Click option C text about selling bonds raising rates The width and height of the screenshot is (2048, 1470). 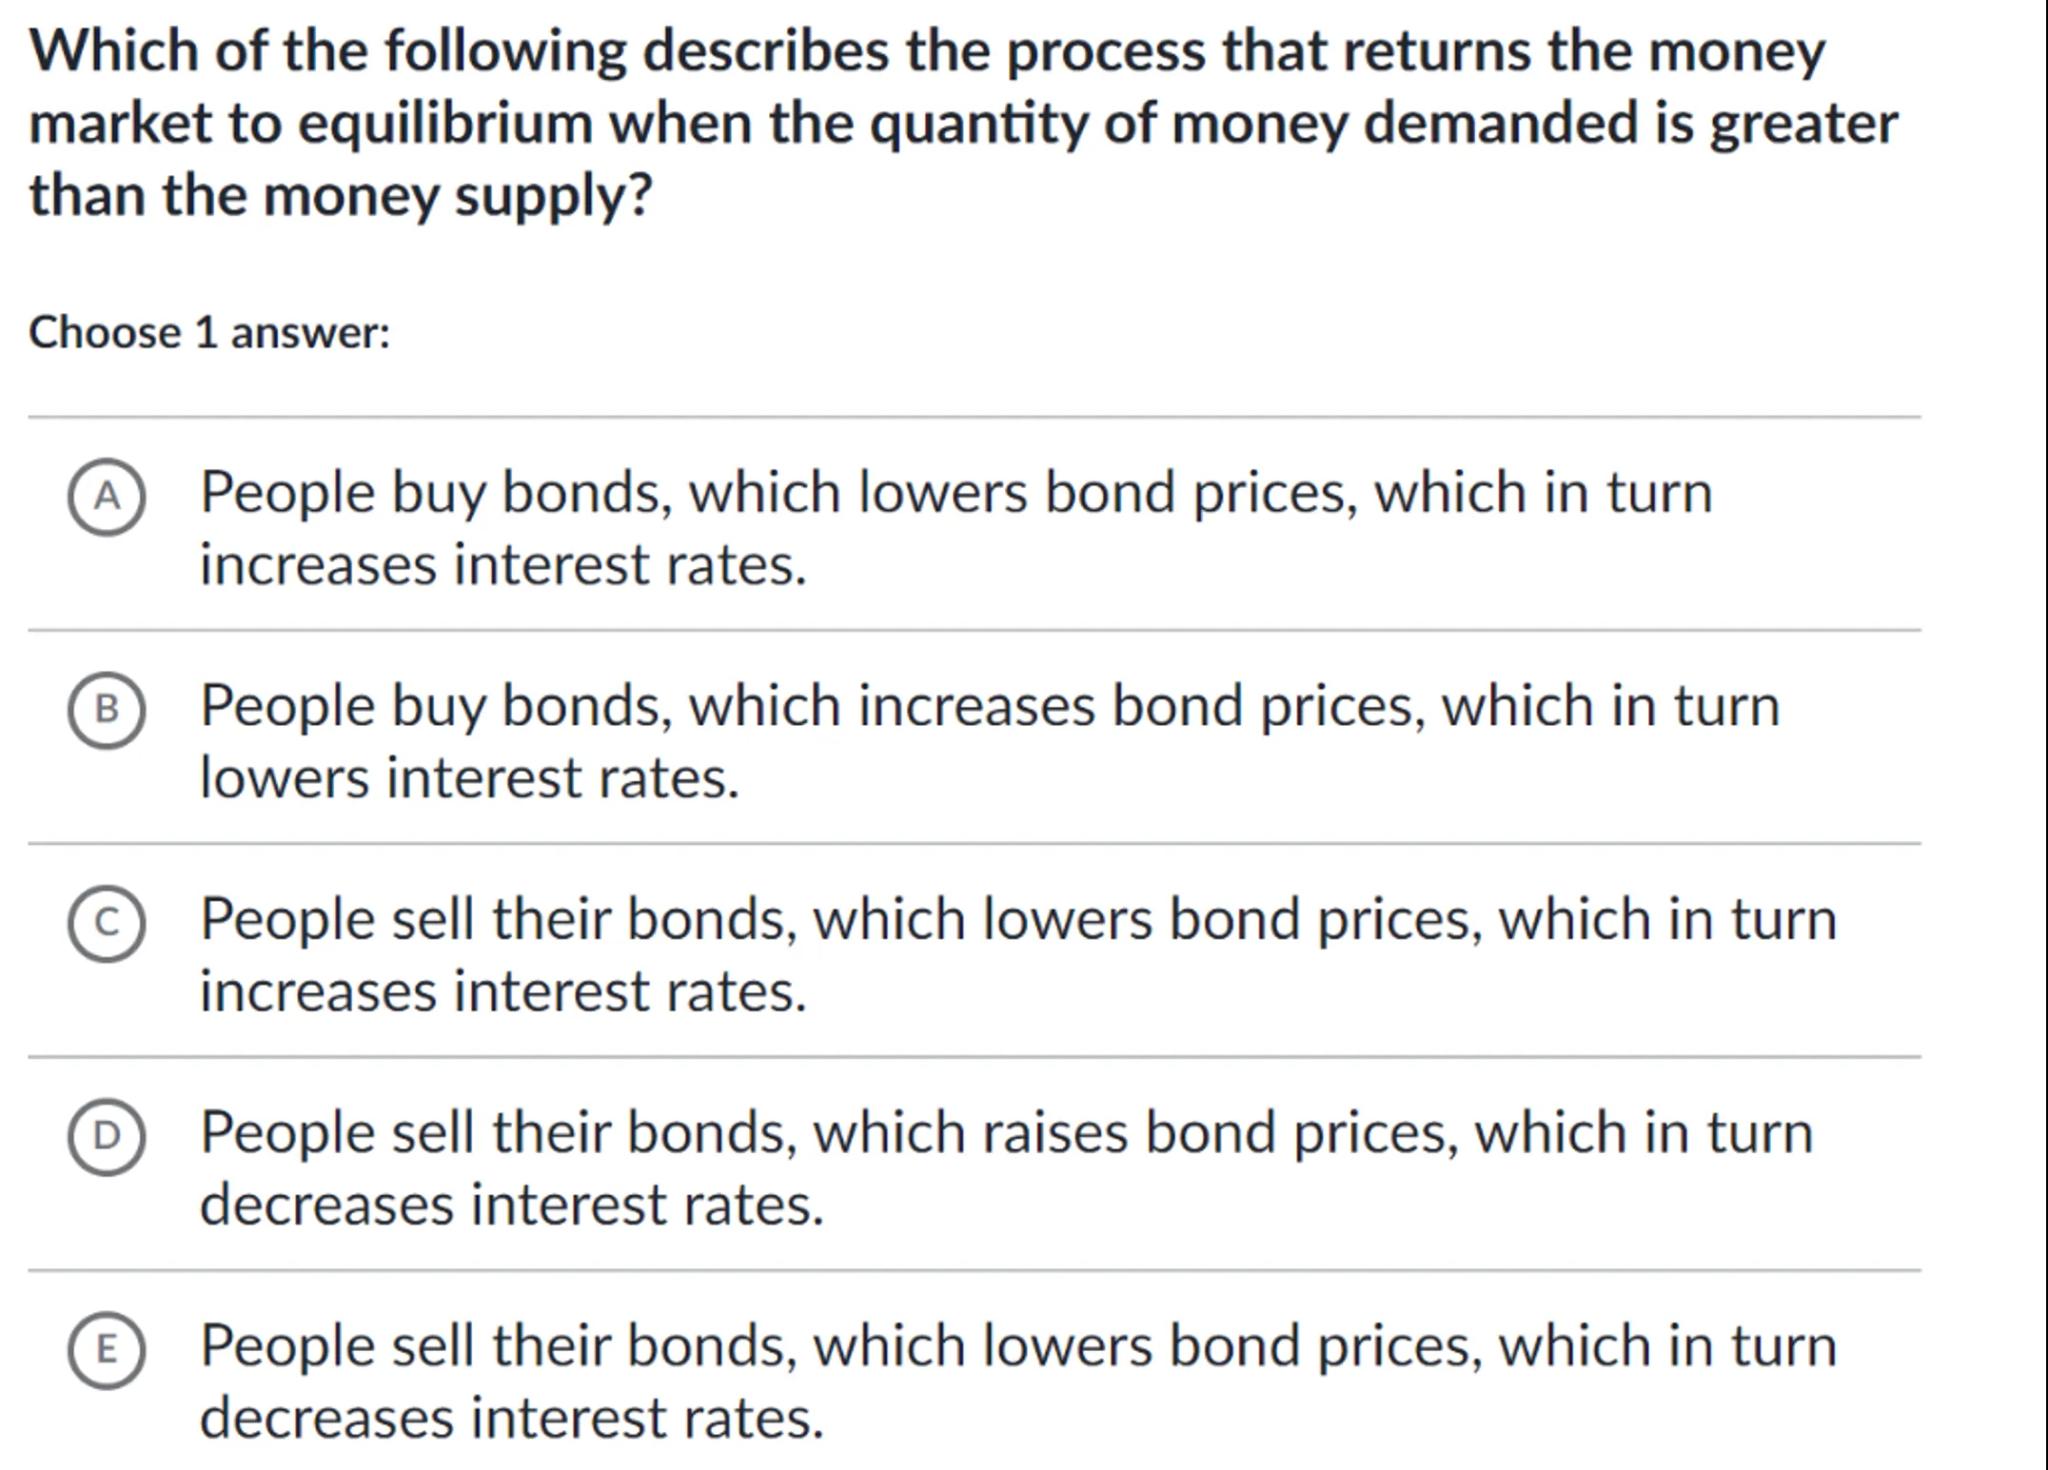[x=1017, y=919]
